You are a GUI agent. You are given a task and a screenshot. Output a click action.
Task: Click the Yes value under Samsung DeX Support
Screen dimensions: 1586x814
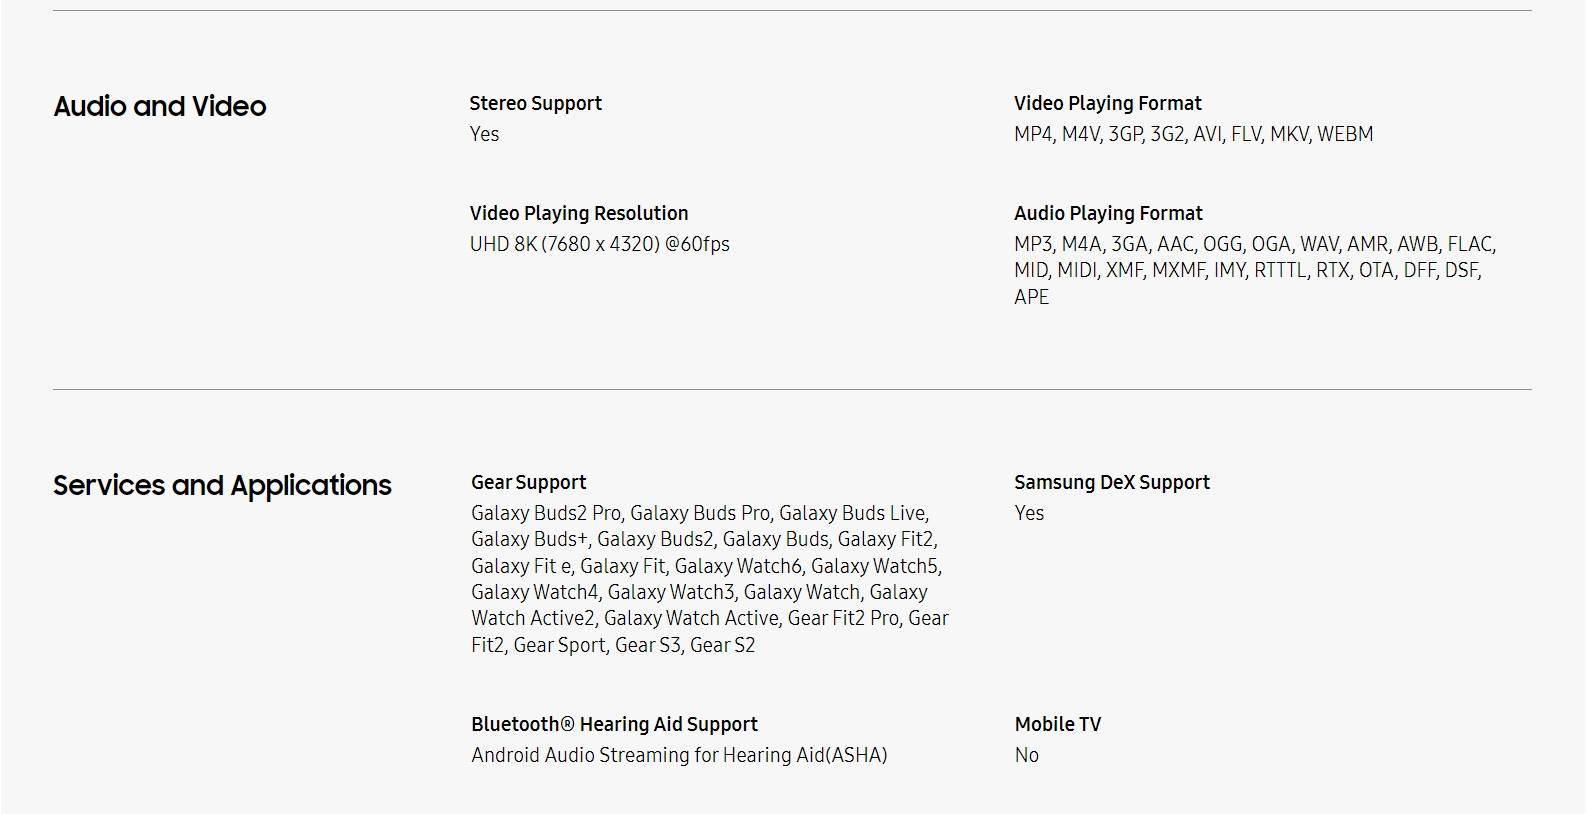click(1029, 513)
